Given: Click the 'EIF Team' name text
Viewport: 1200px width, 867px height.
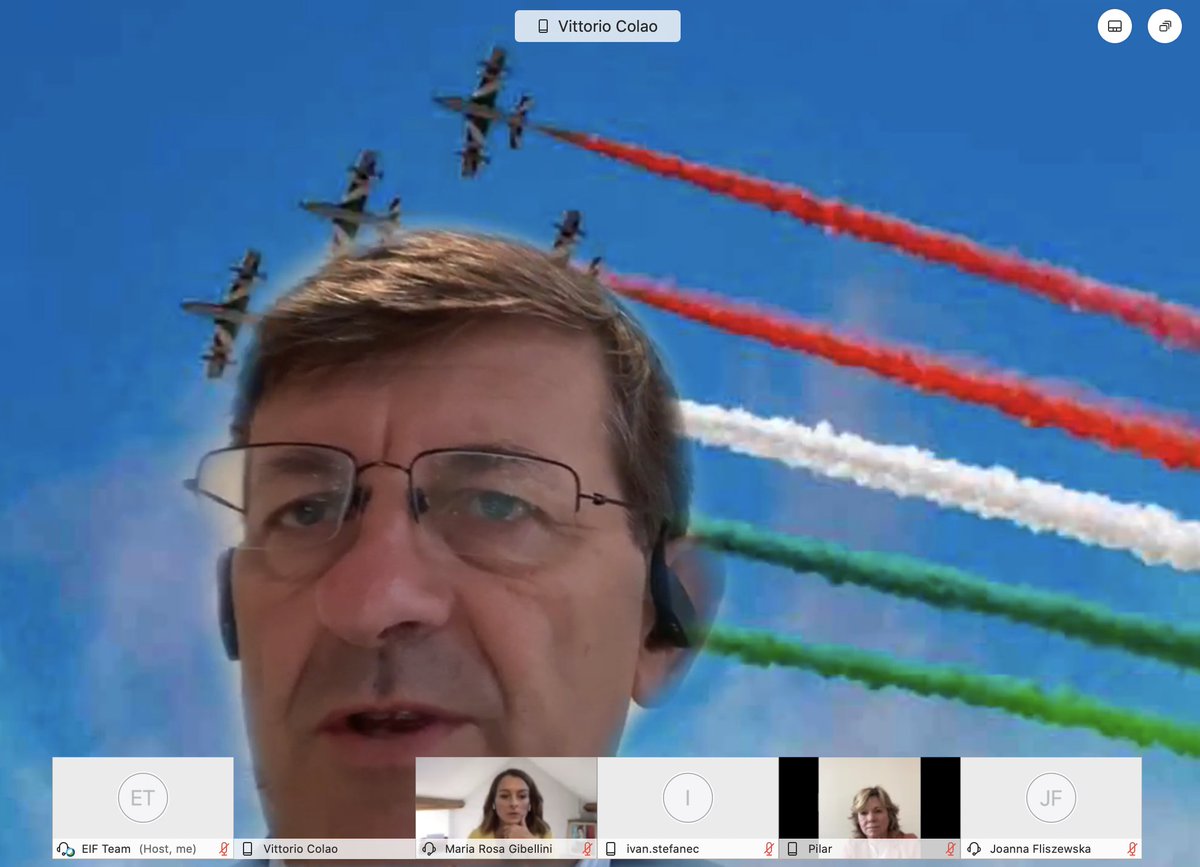Looking at the screenshot, I should coord(106,849).
